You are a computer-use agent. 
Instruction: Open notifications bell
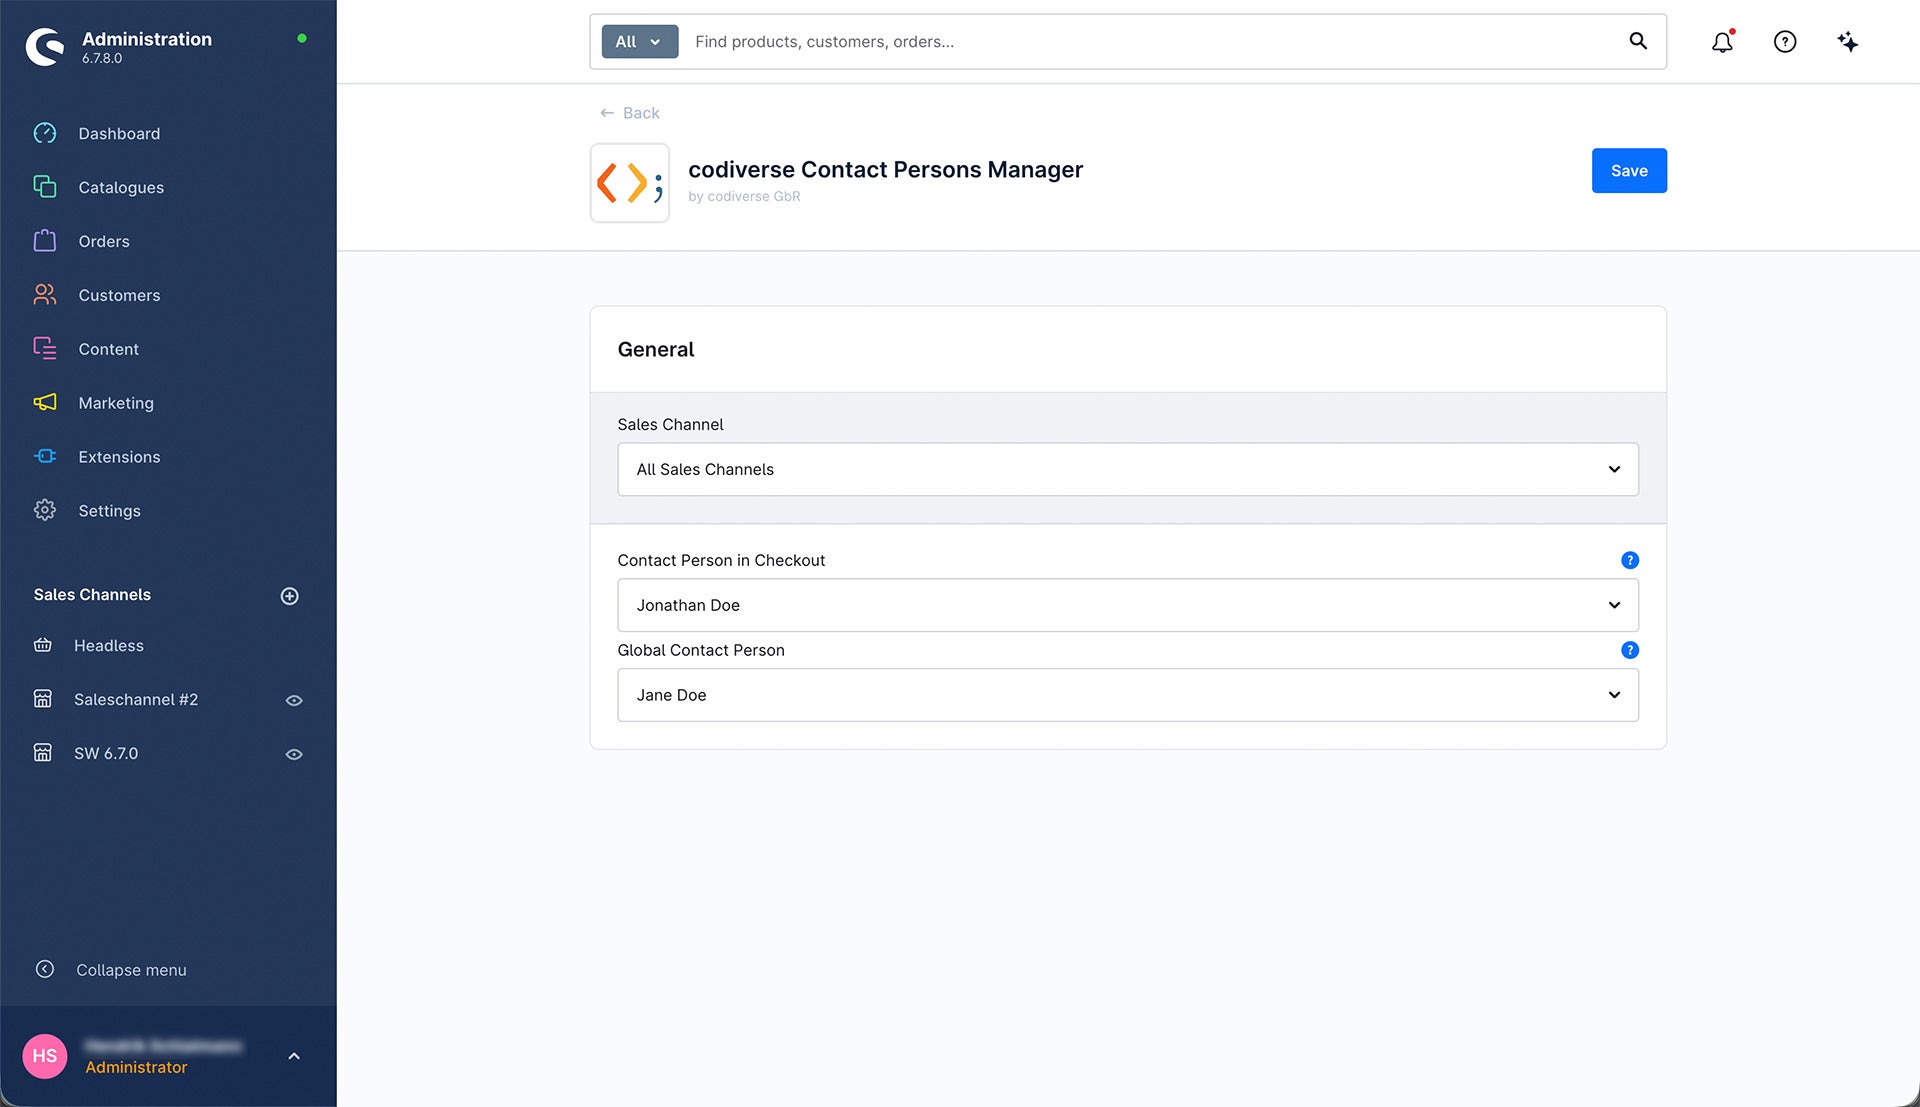tap(1722, 42)
